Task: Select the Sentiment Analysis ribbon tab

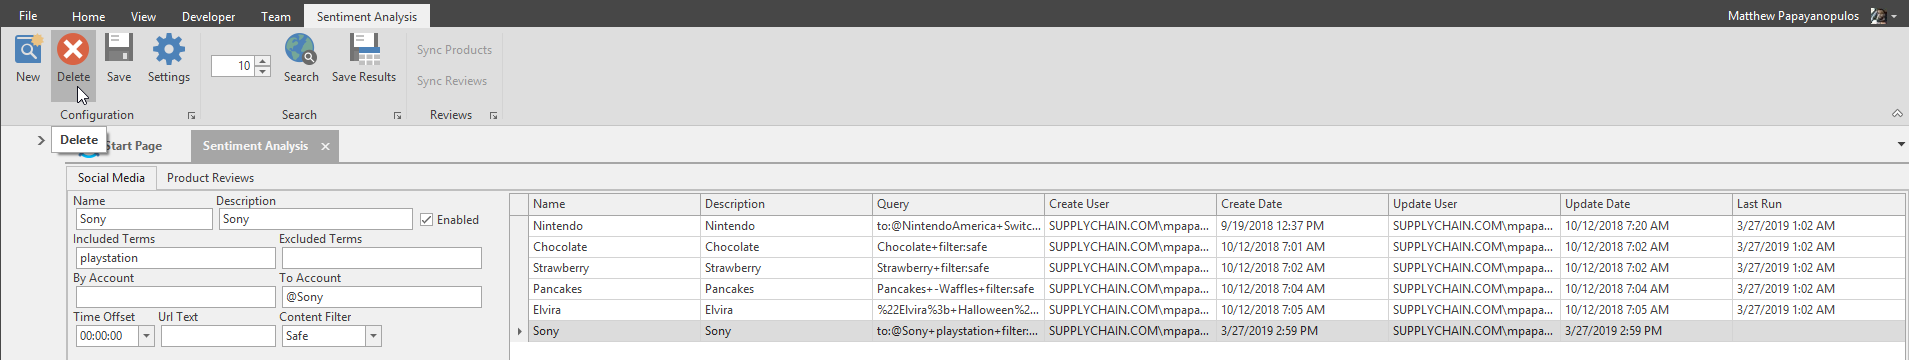Action: click(x=367, y=16)
